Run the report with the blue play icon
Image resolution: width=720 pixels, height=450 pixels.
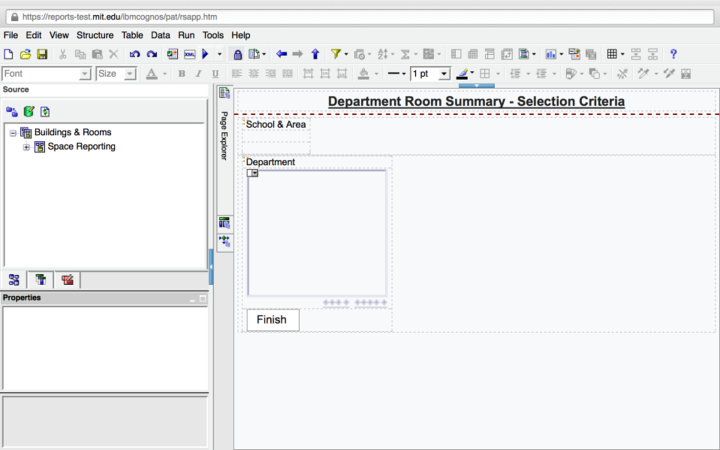pyautogui.click(x=205, y=54)
